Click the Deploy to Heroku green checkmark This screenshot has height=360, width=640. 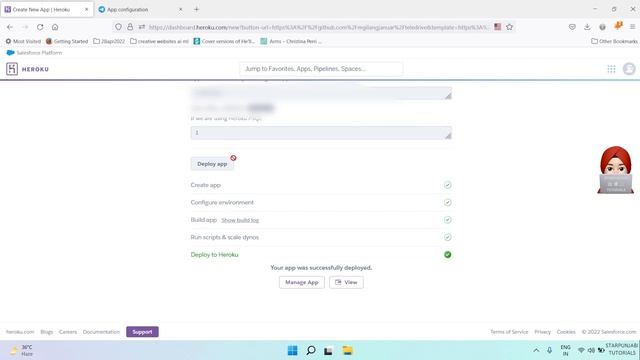coord(447,255)
